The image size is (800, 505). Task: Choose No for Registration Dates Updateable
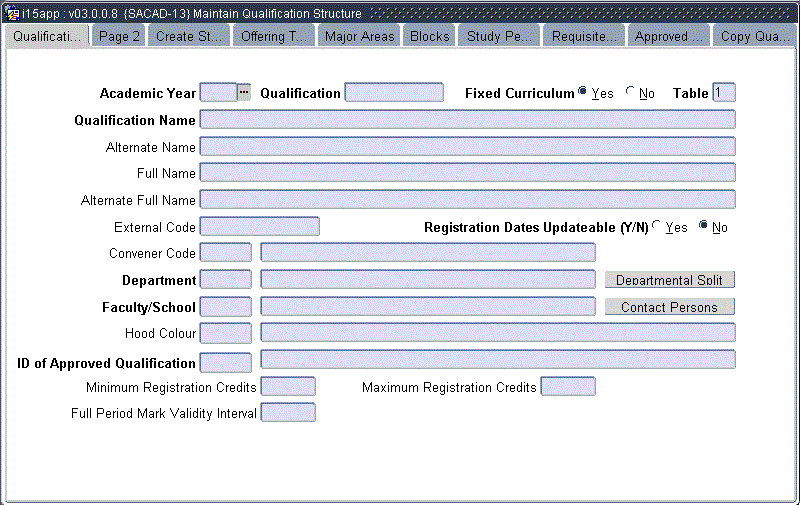click(704, 226)
